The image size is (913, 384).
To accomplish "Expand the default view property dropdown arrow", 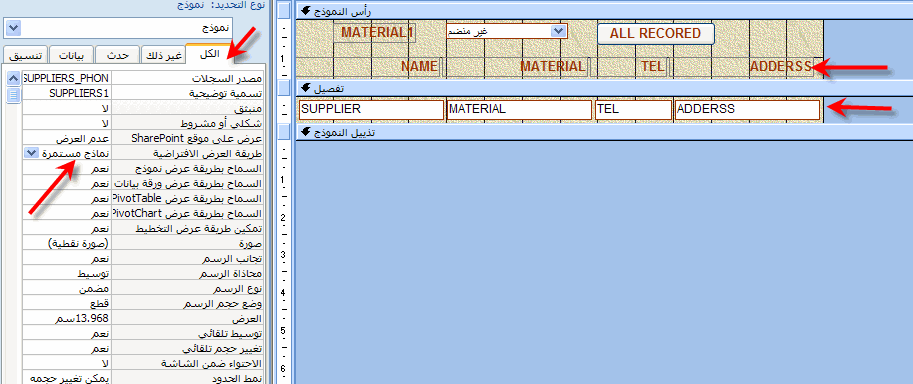I will (30, 153).
